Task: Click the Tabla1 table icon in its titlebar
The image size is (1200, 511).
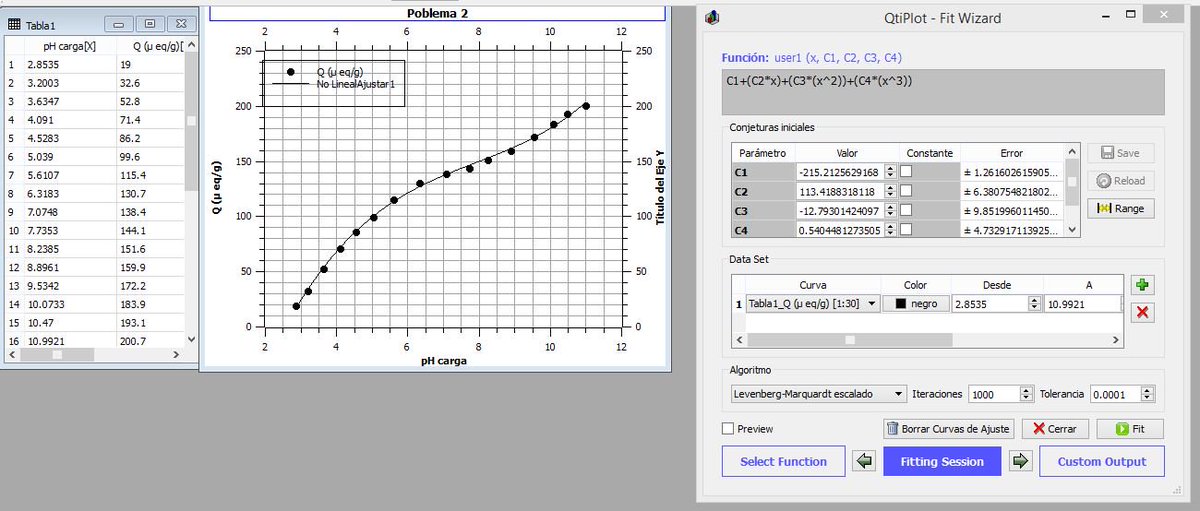Action: pos(14,24)
